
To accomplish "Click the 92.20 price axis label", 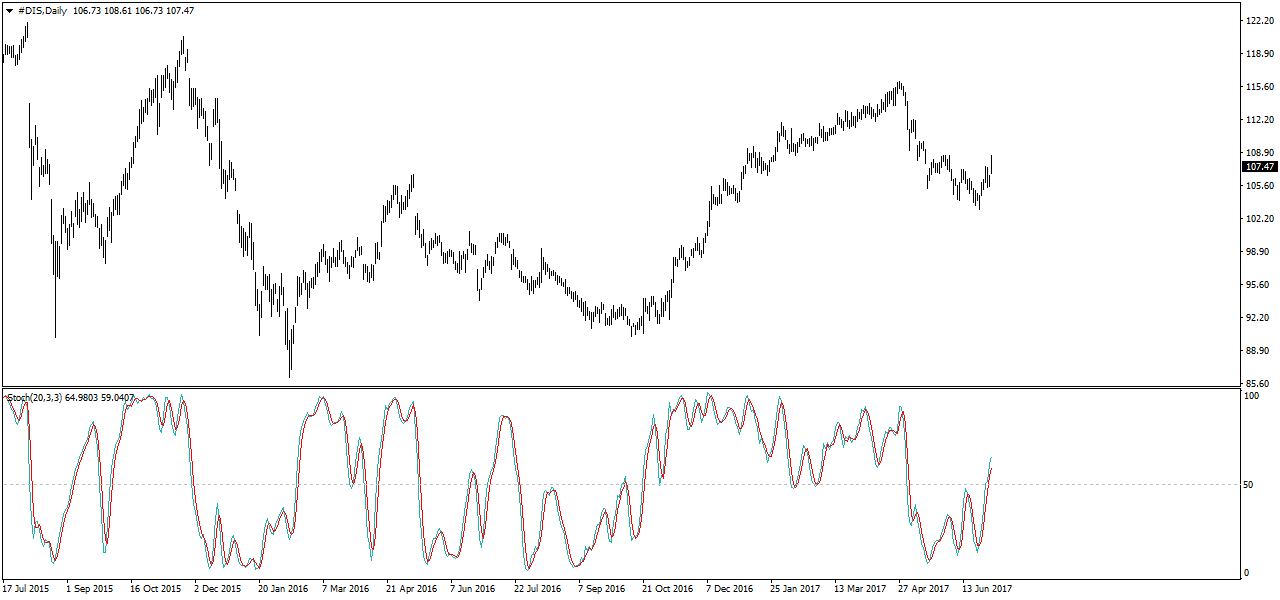I will pos(1258,318).
